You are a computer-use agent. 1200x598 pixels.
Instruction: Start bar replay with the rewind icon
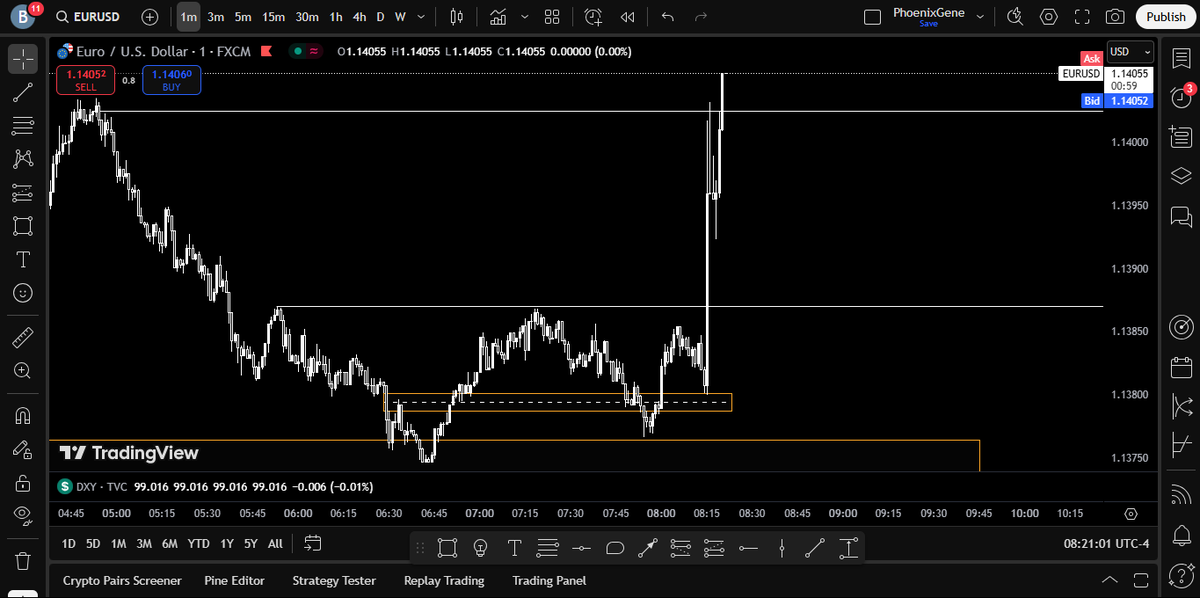[628, 17]
